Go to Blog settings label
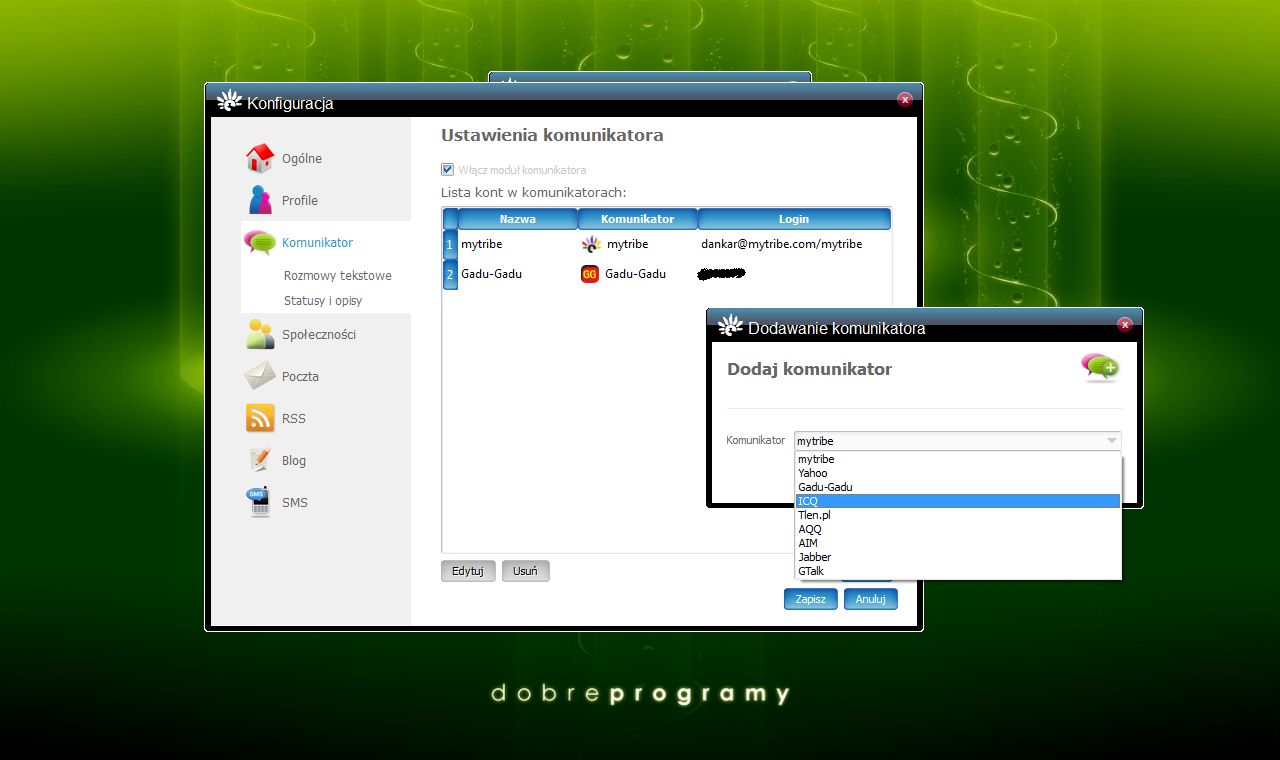This screenshot has width=1280, height=760. tap(294, 461)
